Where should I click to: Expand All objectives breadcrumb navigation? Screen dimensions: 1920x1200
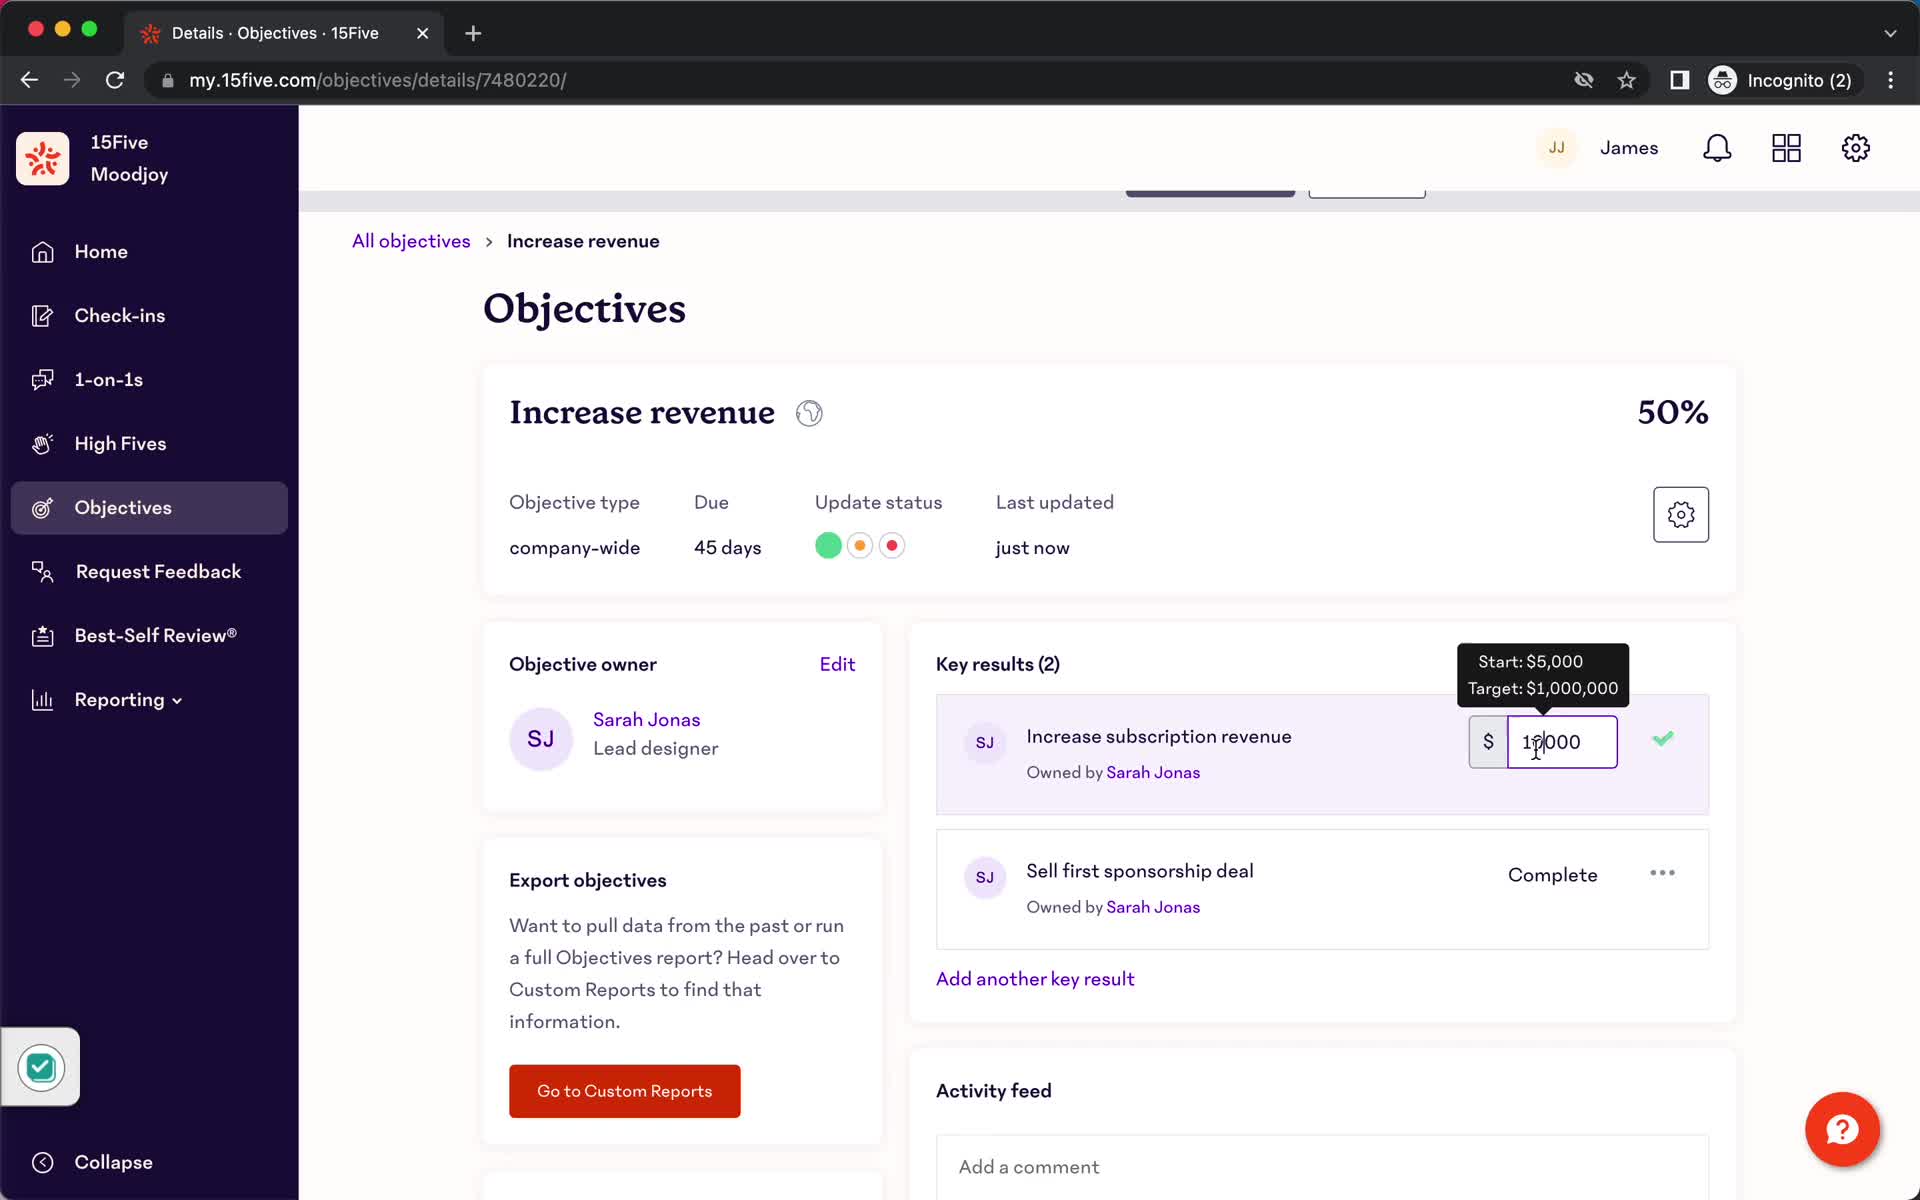(413, 241)
